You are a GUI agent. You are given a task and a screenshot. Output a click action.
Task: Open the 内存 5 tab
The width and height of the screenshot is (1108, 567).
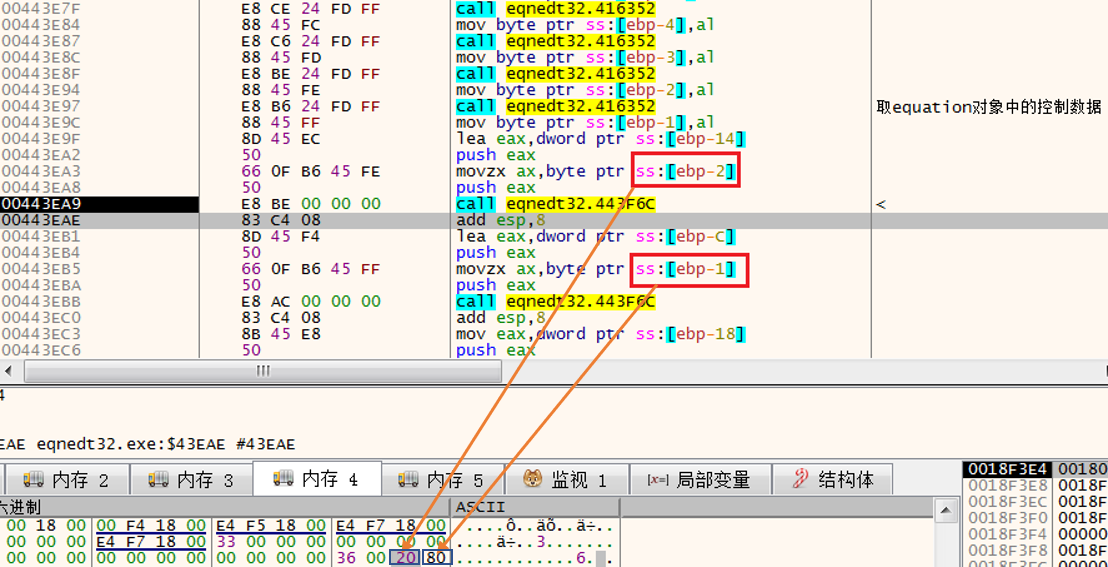point(442,480)
